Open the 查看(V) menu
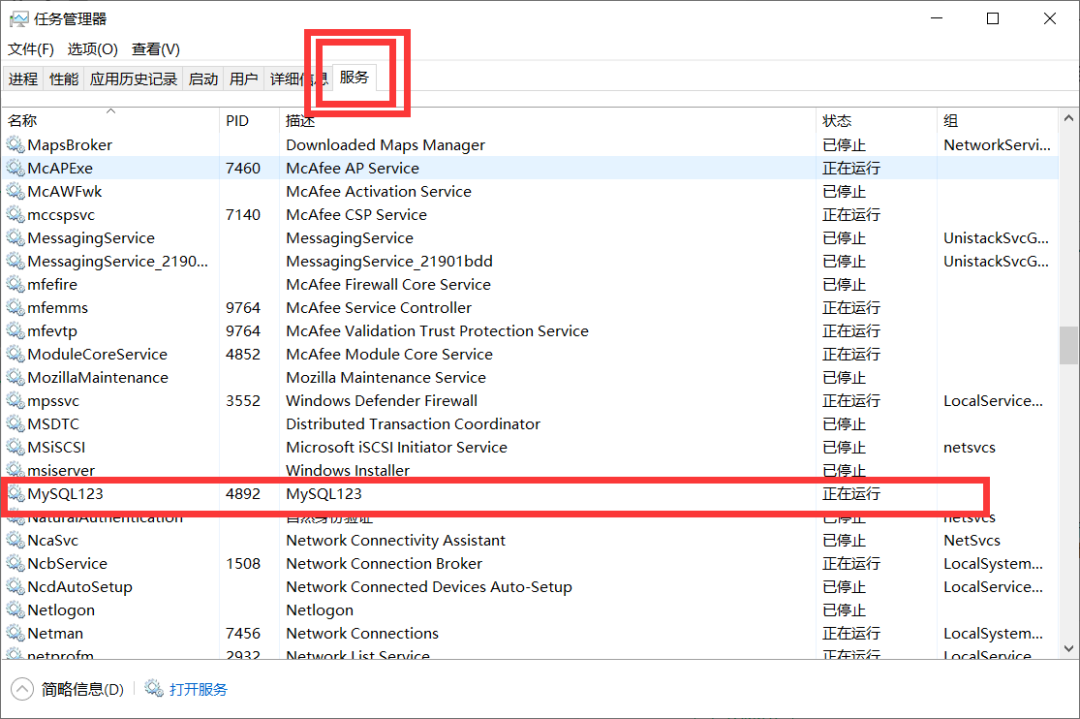 [x=156, y=50]
